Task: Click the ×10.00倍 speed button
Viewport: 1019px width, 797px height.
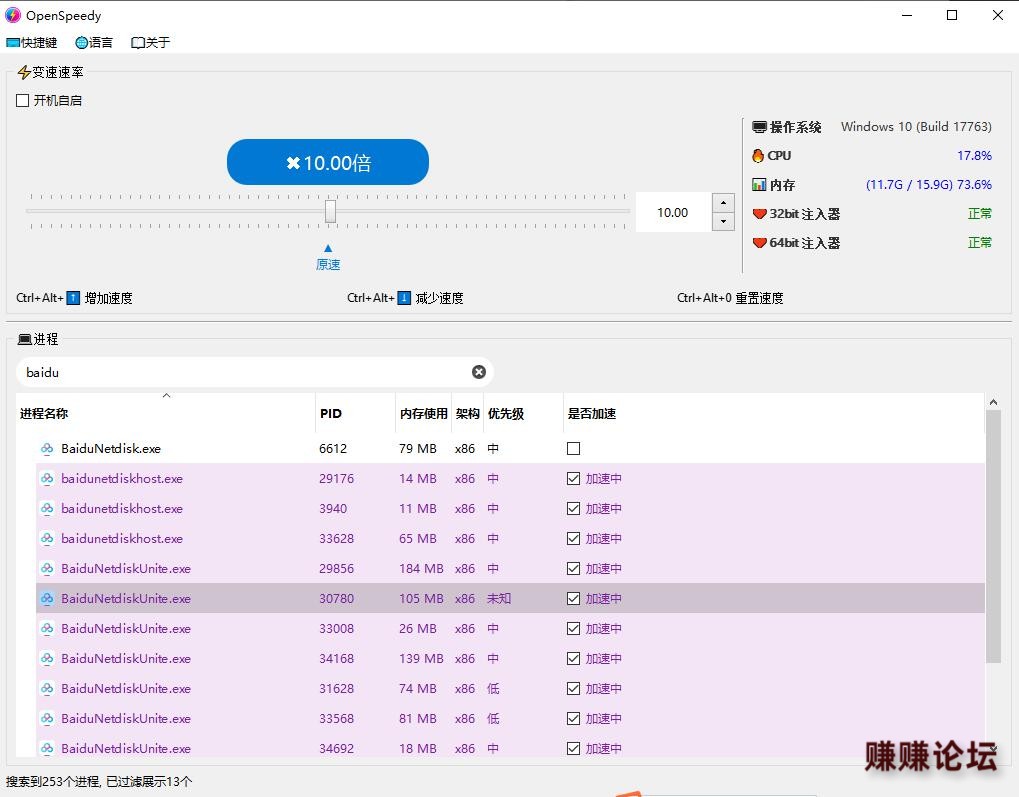Action: tap(328, 162)
